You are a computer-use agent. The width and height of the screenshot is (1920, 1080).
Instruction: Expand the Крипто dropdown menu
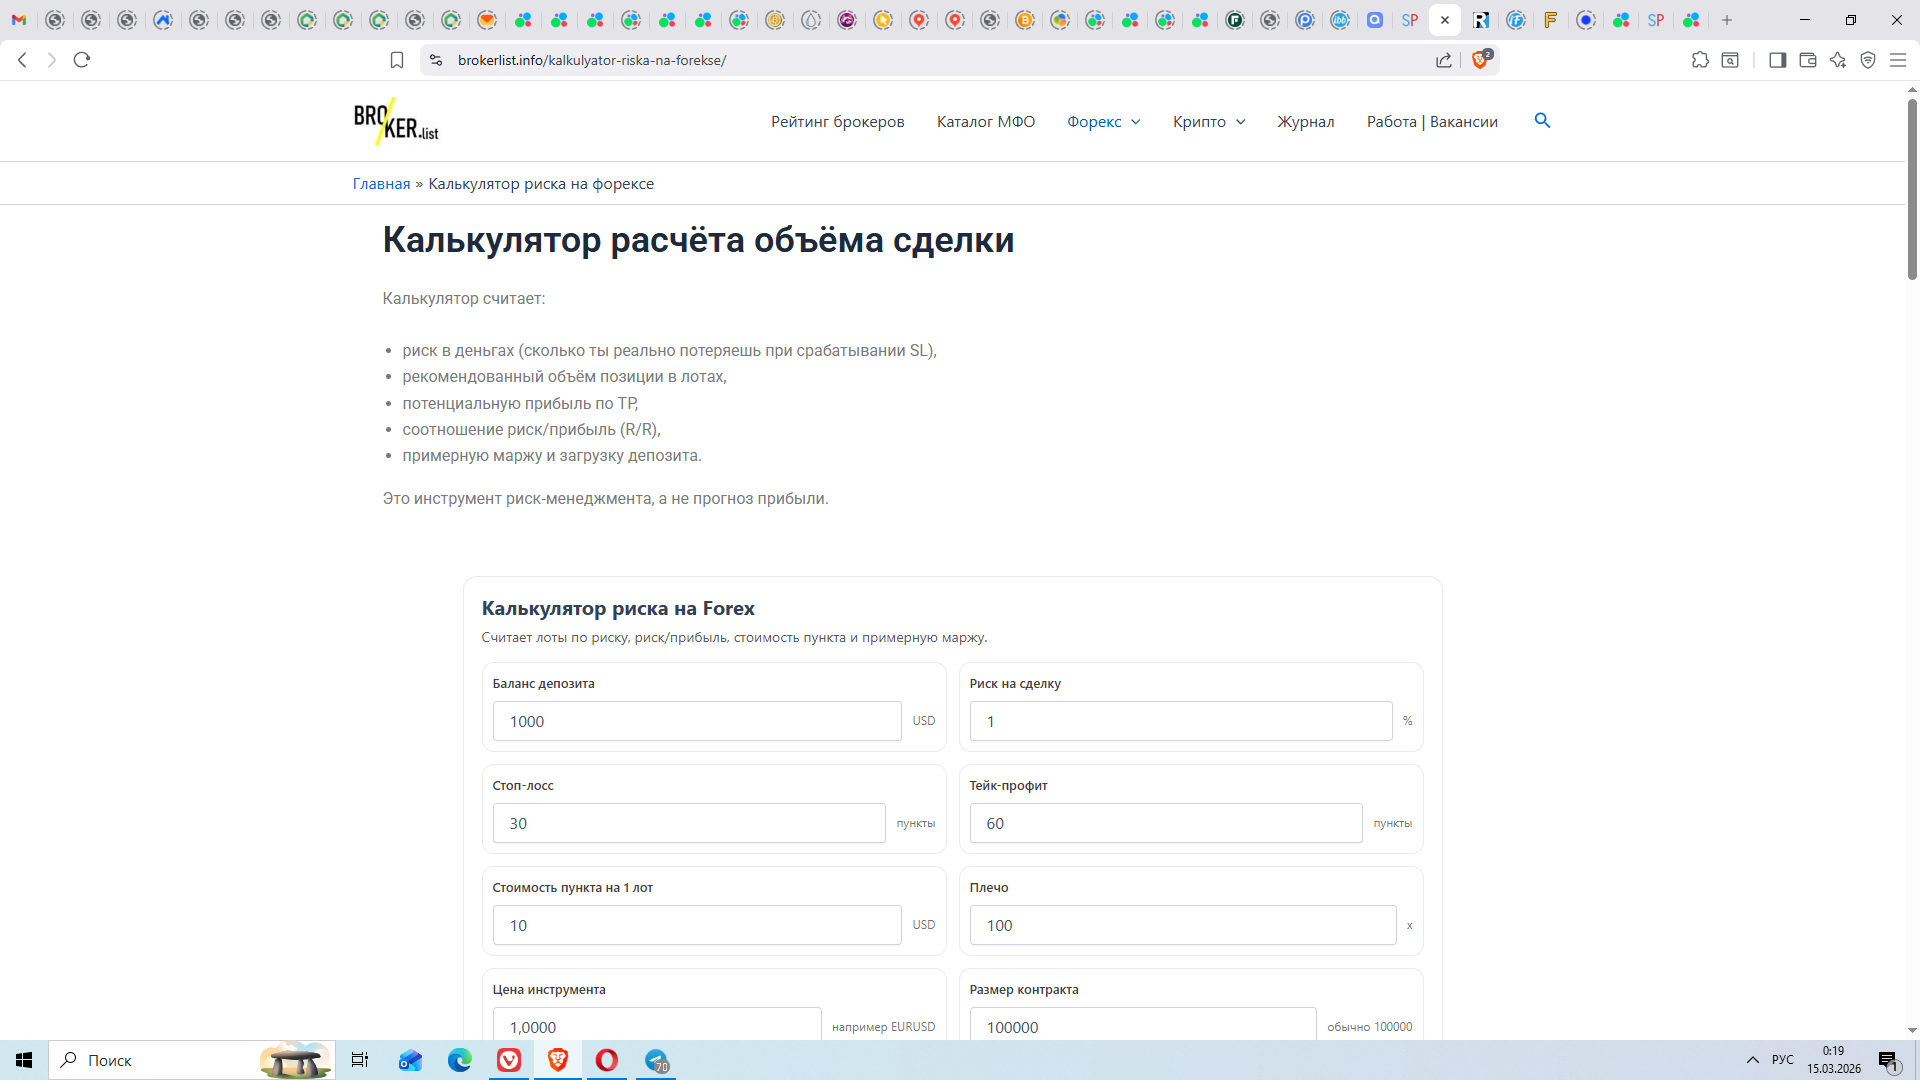pyautogui.click(x=1209, y=121)
